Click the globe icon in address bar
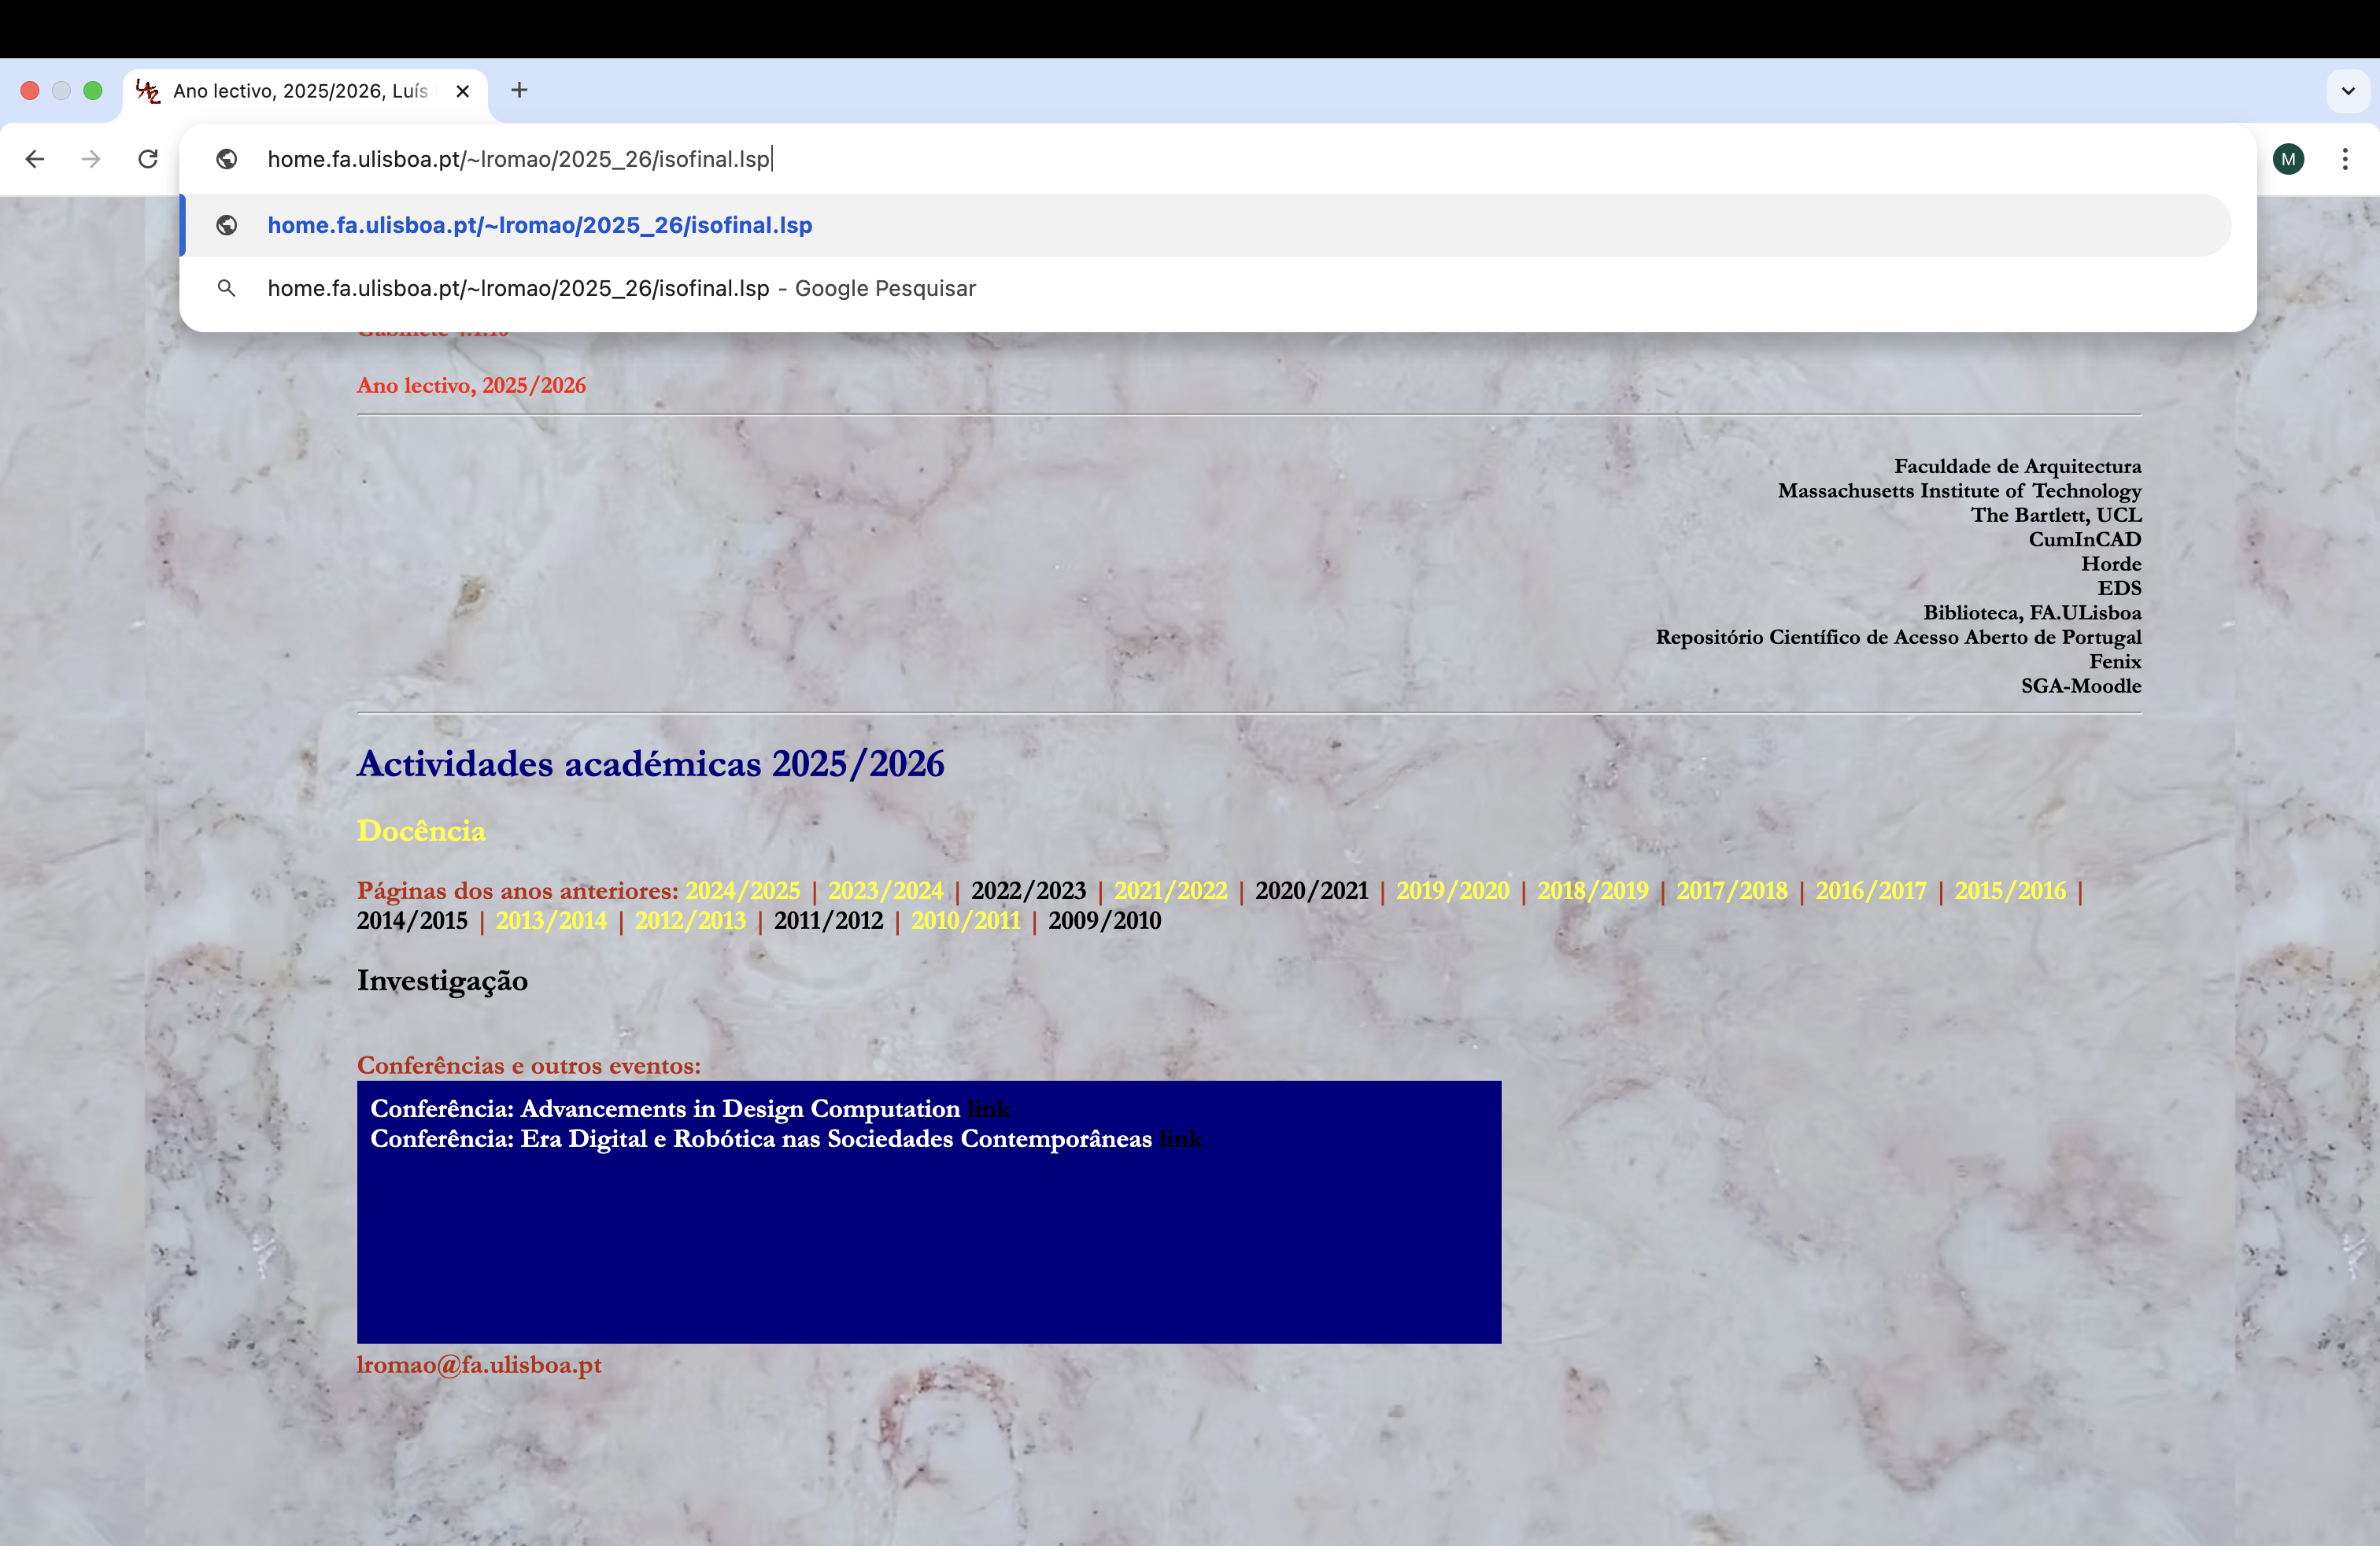The height and width of the screenshot is (1546, 2380). [227, 159]
